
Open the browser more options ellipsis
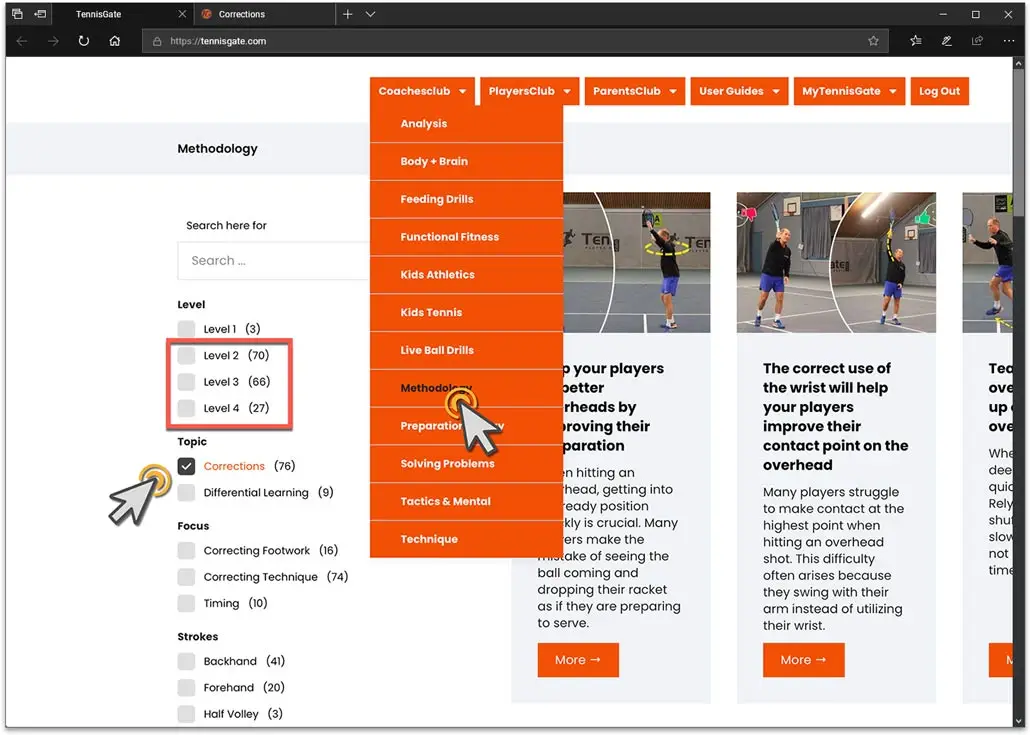pos(1008,41)
